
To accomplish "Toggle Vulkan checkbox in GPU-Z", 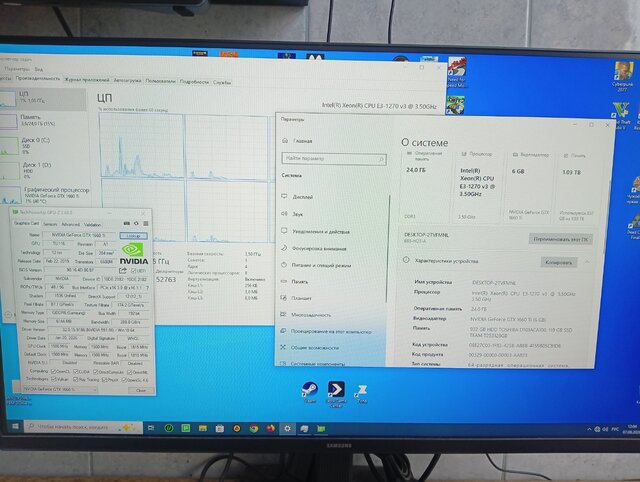I will tap(53, 379).
